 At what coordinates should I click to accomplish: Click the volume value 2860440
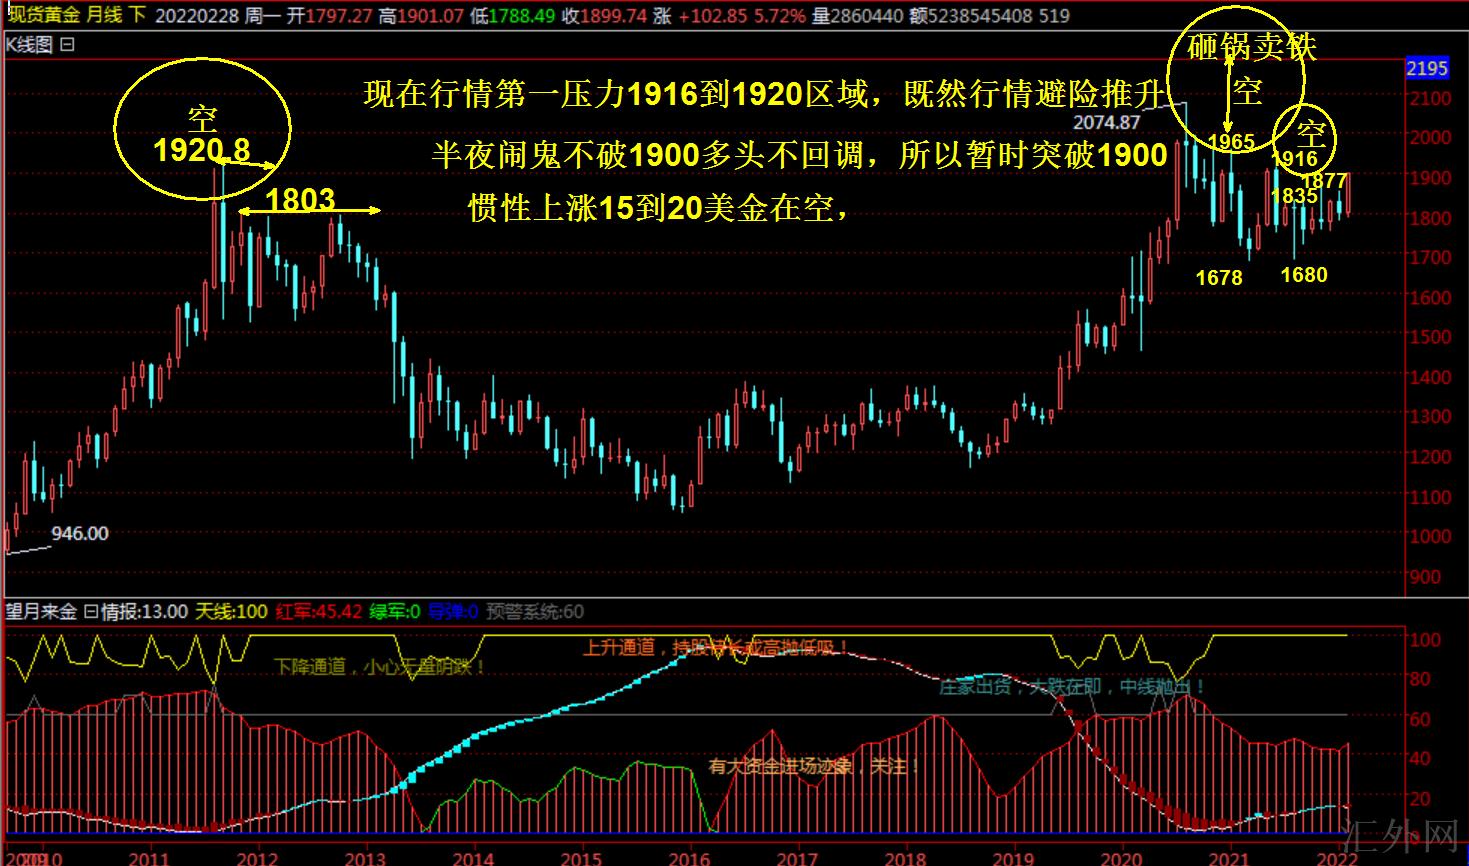[x=868, y=16]
